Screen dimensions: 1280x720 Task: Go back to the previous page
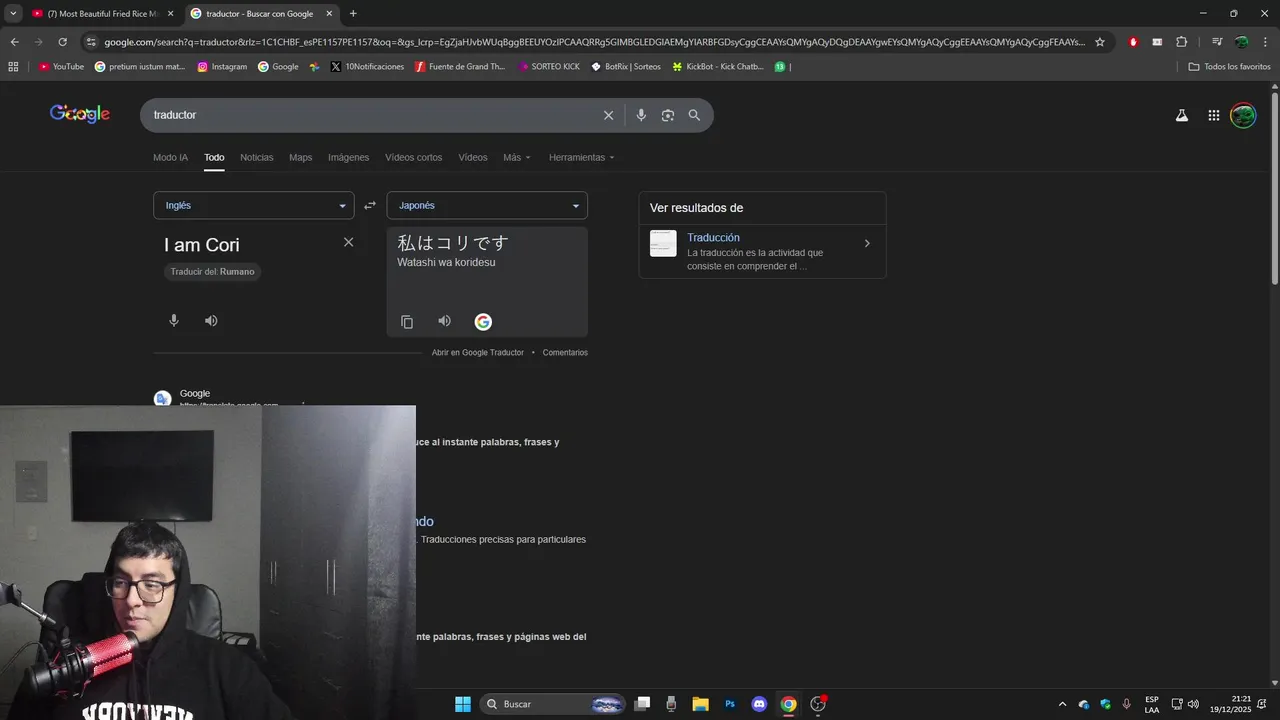coord(14,42)
